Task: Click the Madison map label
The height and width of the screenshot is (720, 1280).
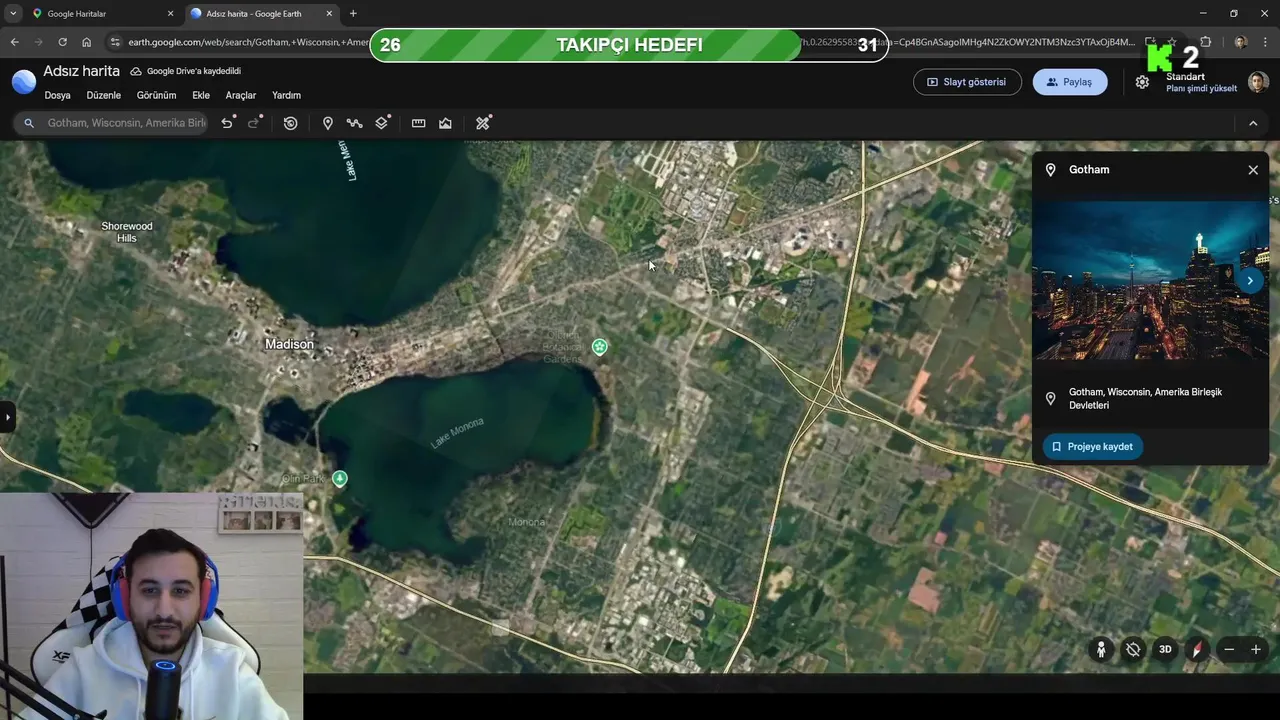Action: pos(289,344)
